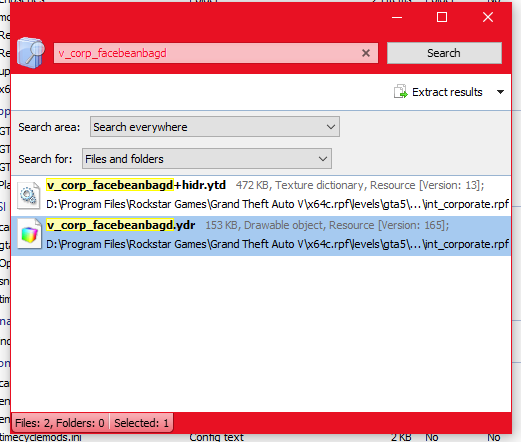Click the search magnifier archive icon

coord(31,52)
